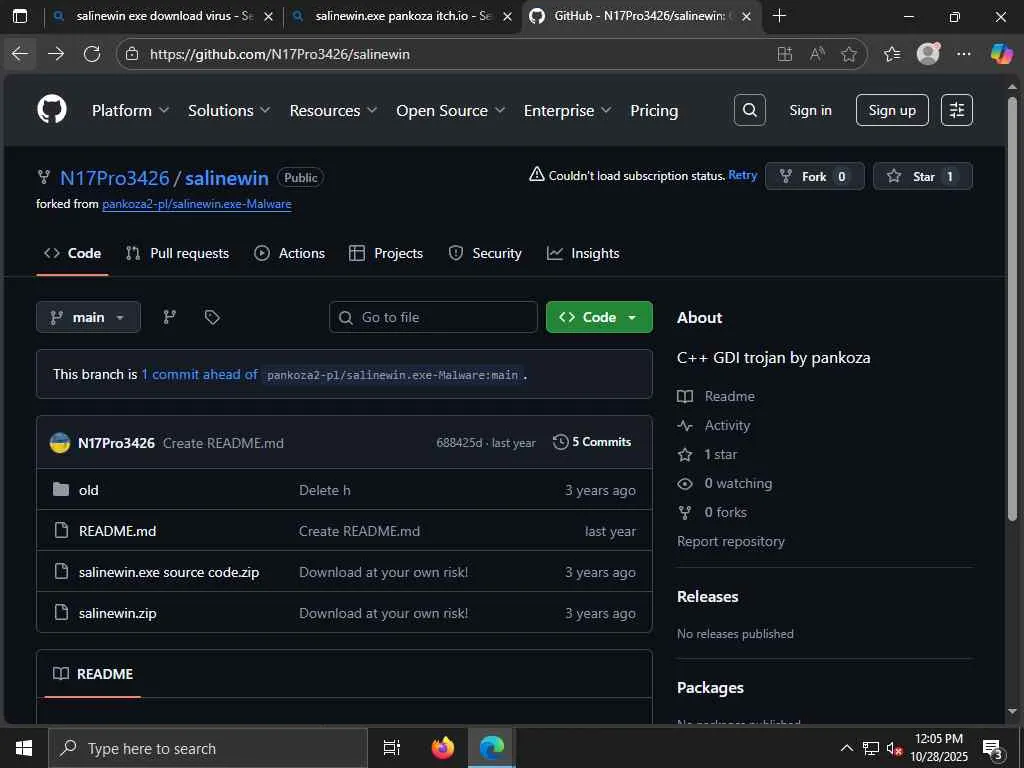Open Firefox from the taskbar

click(443, 748)
